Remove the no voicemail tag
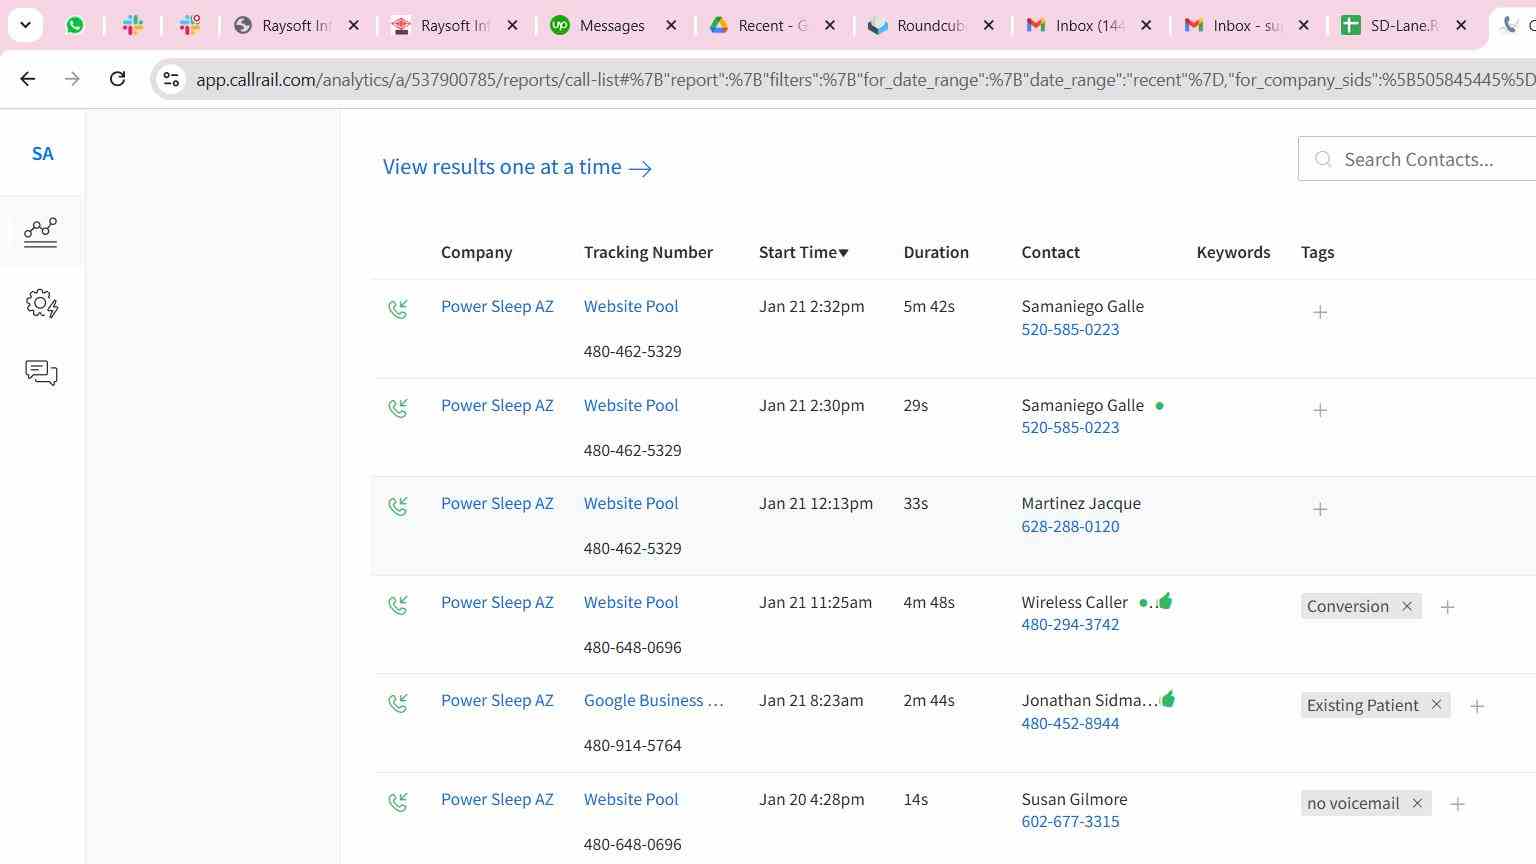Screen dimensions: 1536x864 [1417, 803]
